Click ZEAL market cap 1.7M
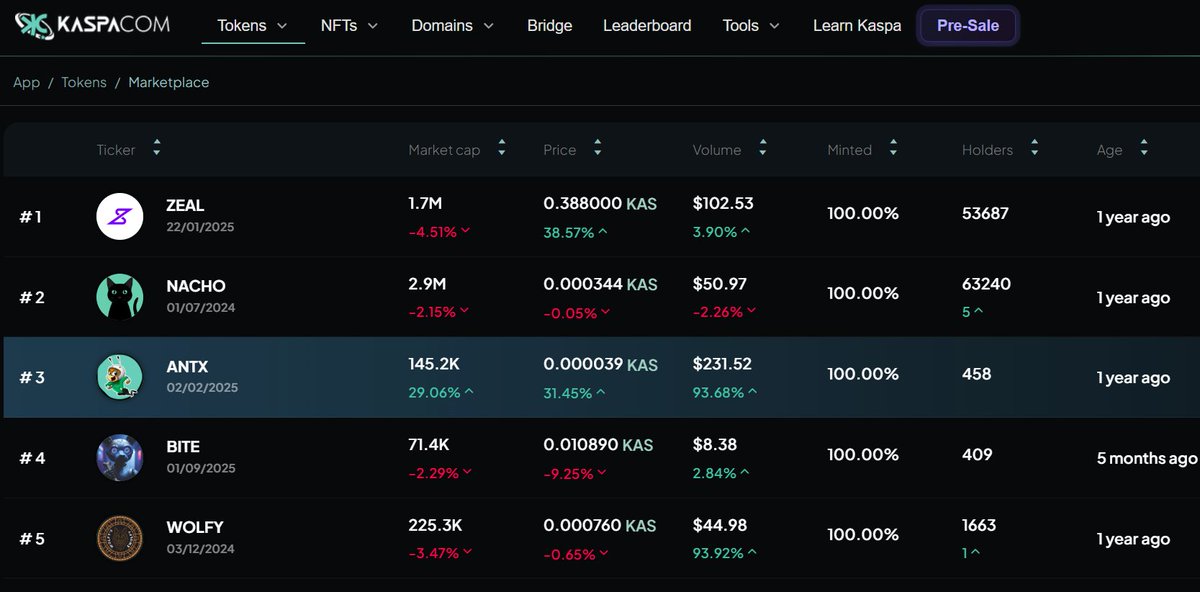The height and width of the screenshot is (592, 1200). (425, 204)
